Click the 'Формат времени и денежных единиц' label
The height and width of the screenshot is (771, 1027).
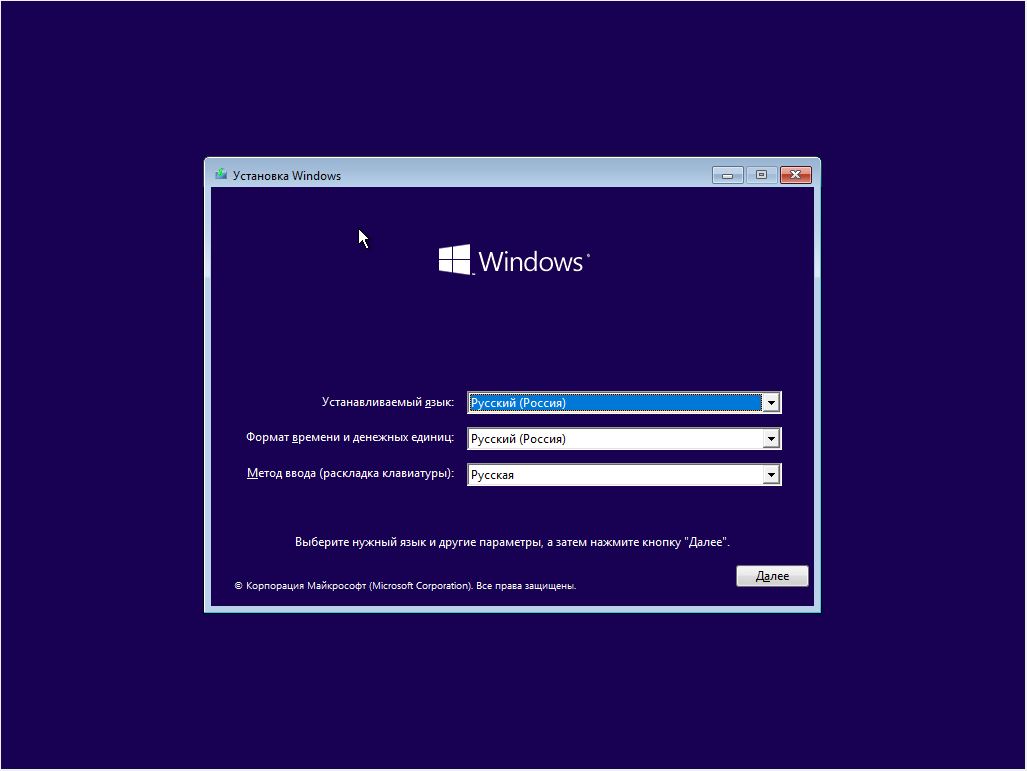(352, 438)
